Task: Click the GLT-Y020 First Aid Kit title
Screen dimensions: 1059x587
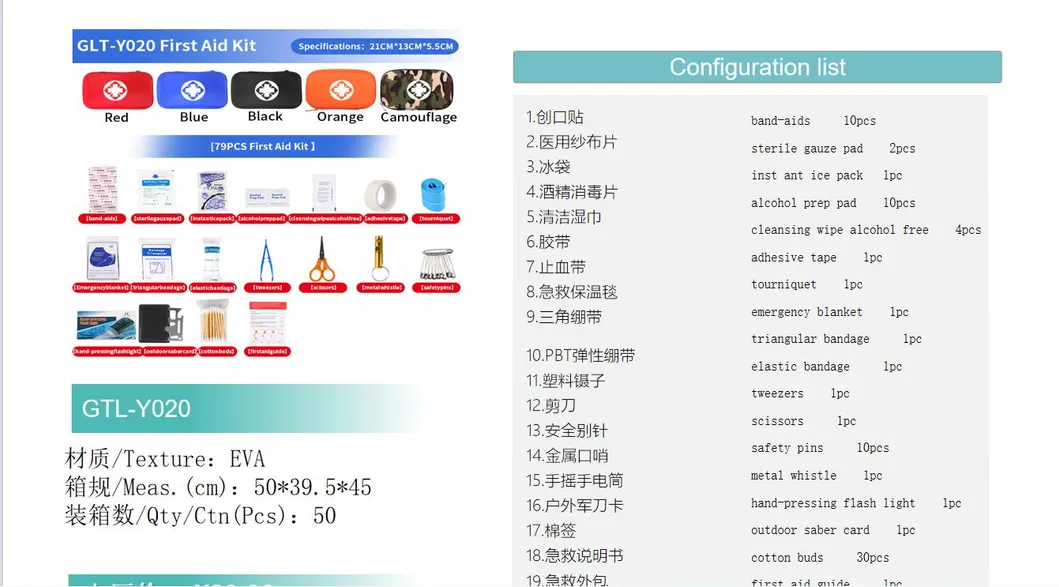Action: pos(166,45)
